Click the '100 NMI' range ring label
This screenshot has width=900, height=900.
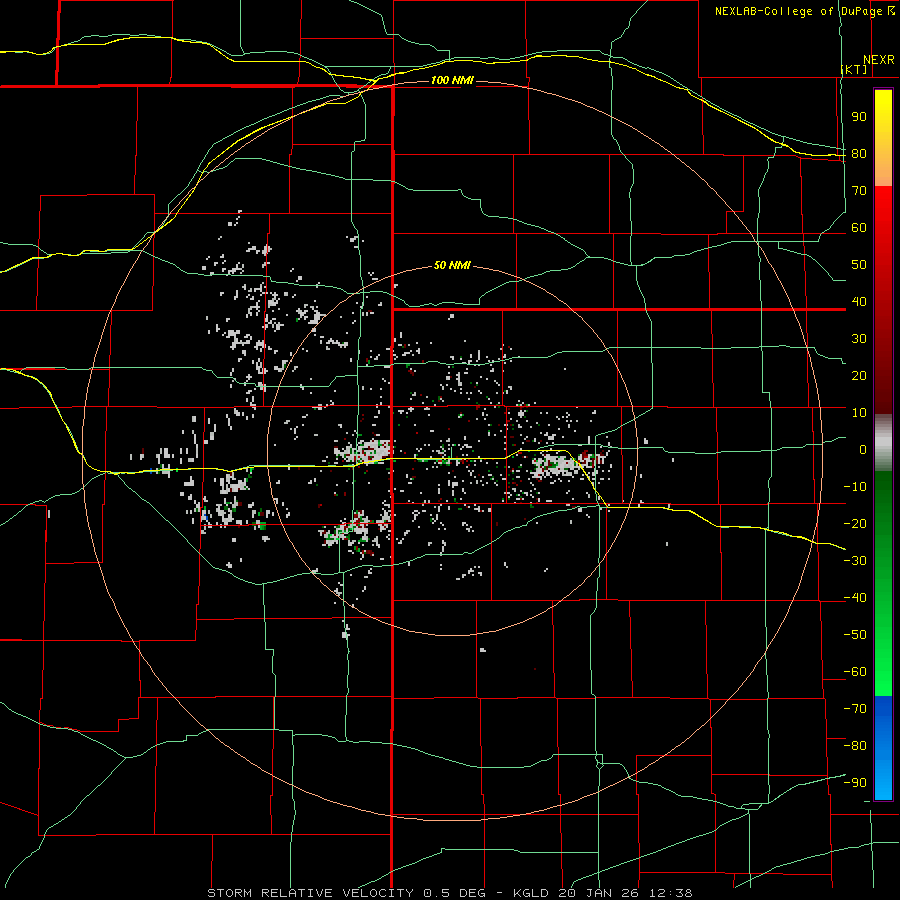pos(452,80)
